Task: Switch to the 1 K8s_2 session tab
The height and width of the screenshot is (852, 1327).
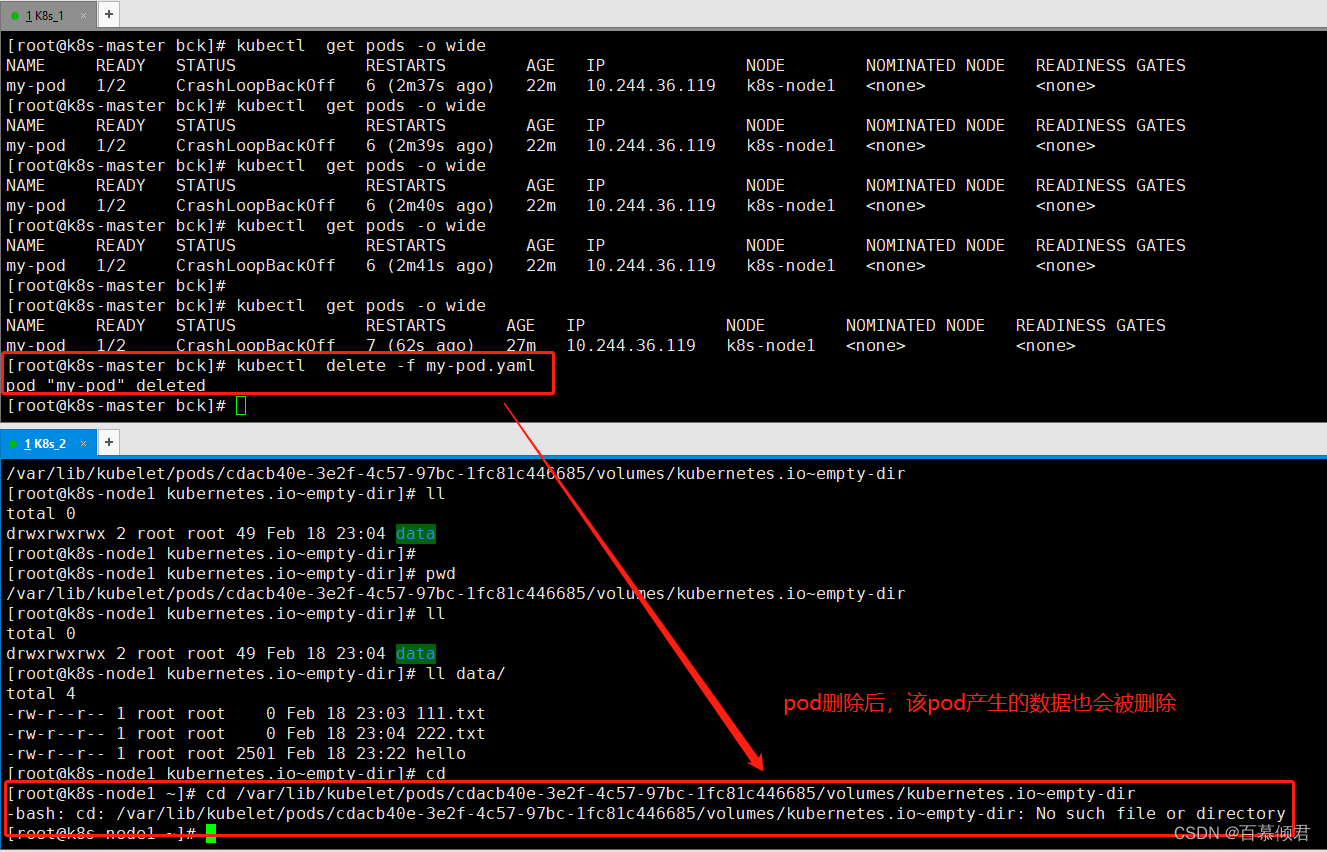Action: (46, 443)
